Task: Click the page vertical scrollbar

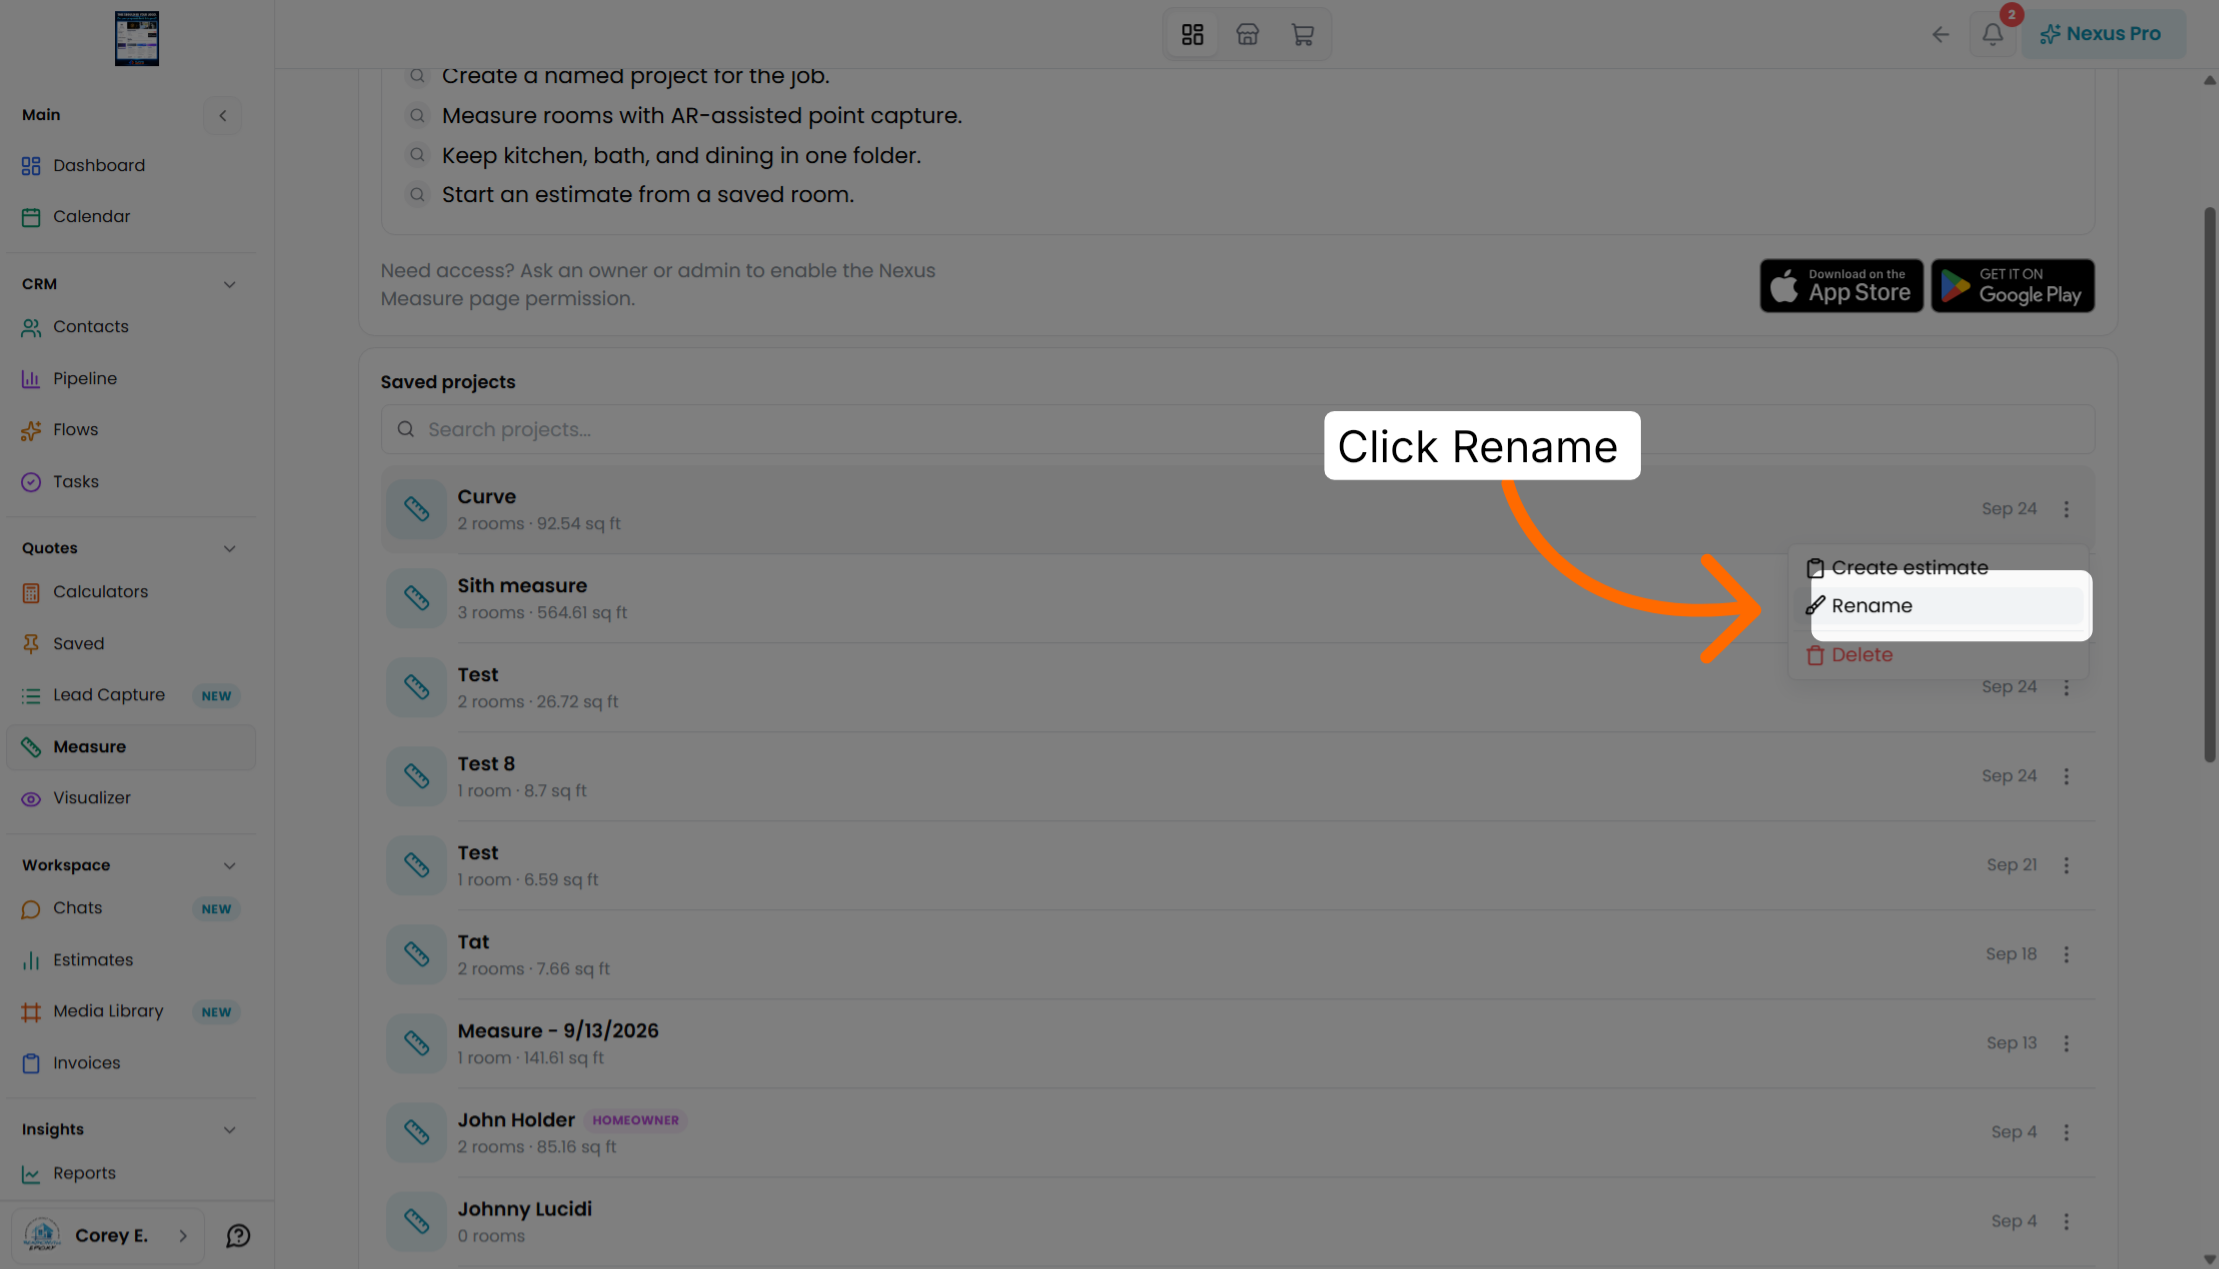Action: (x=2209, y=485)
